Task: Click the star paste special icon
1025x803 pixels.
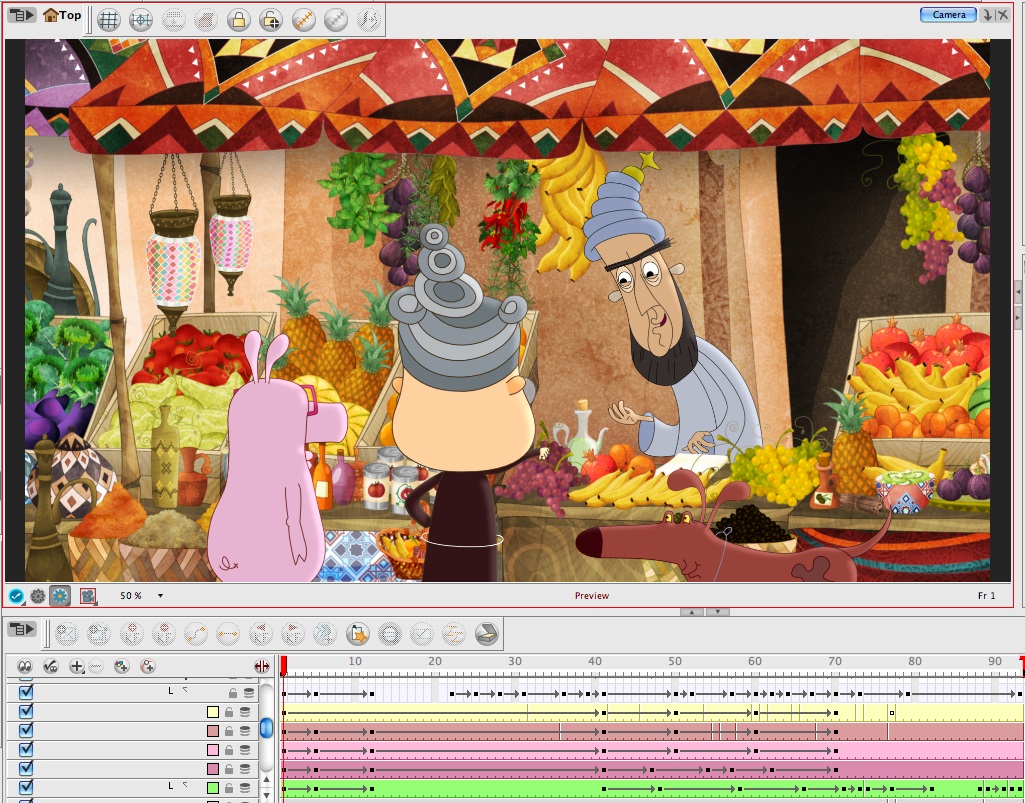Action: (x=357, y=633)
